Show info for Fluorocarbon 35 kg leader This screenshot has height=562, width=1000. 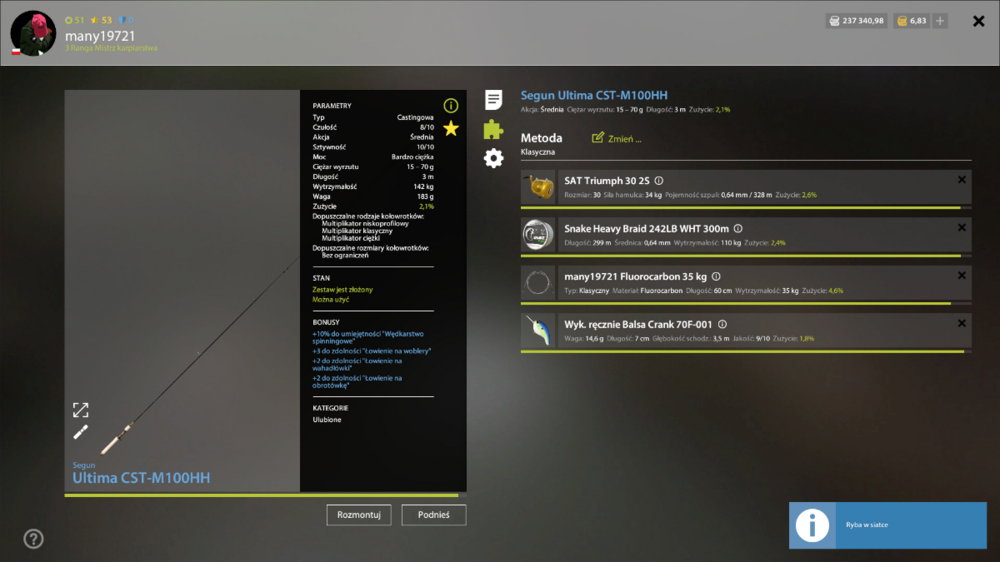click(716, 277)
